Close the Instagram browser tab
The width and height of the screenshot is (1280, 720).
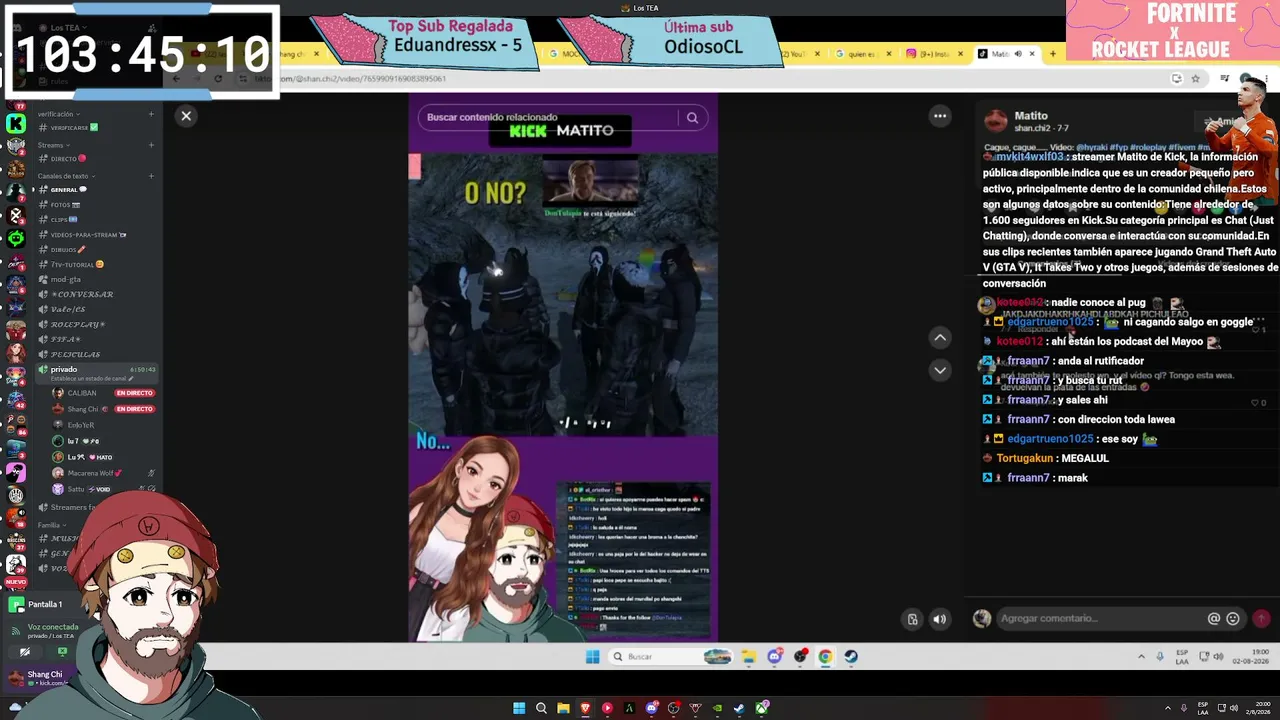click(960, 54)
